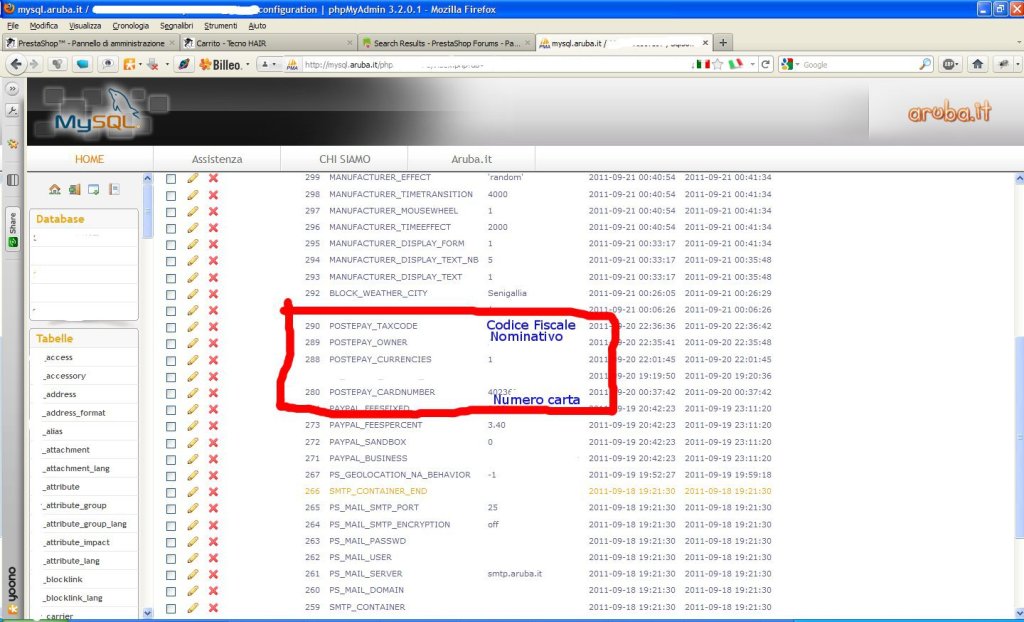Open the query window icon in left panel
Screen dimensions: 1024x622
(x=93, y=189)
